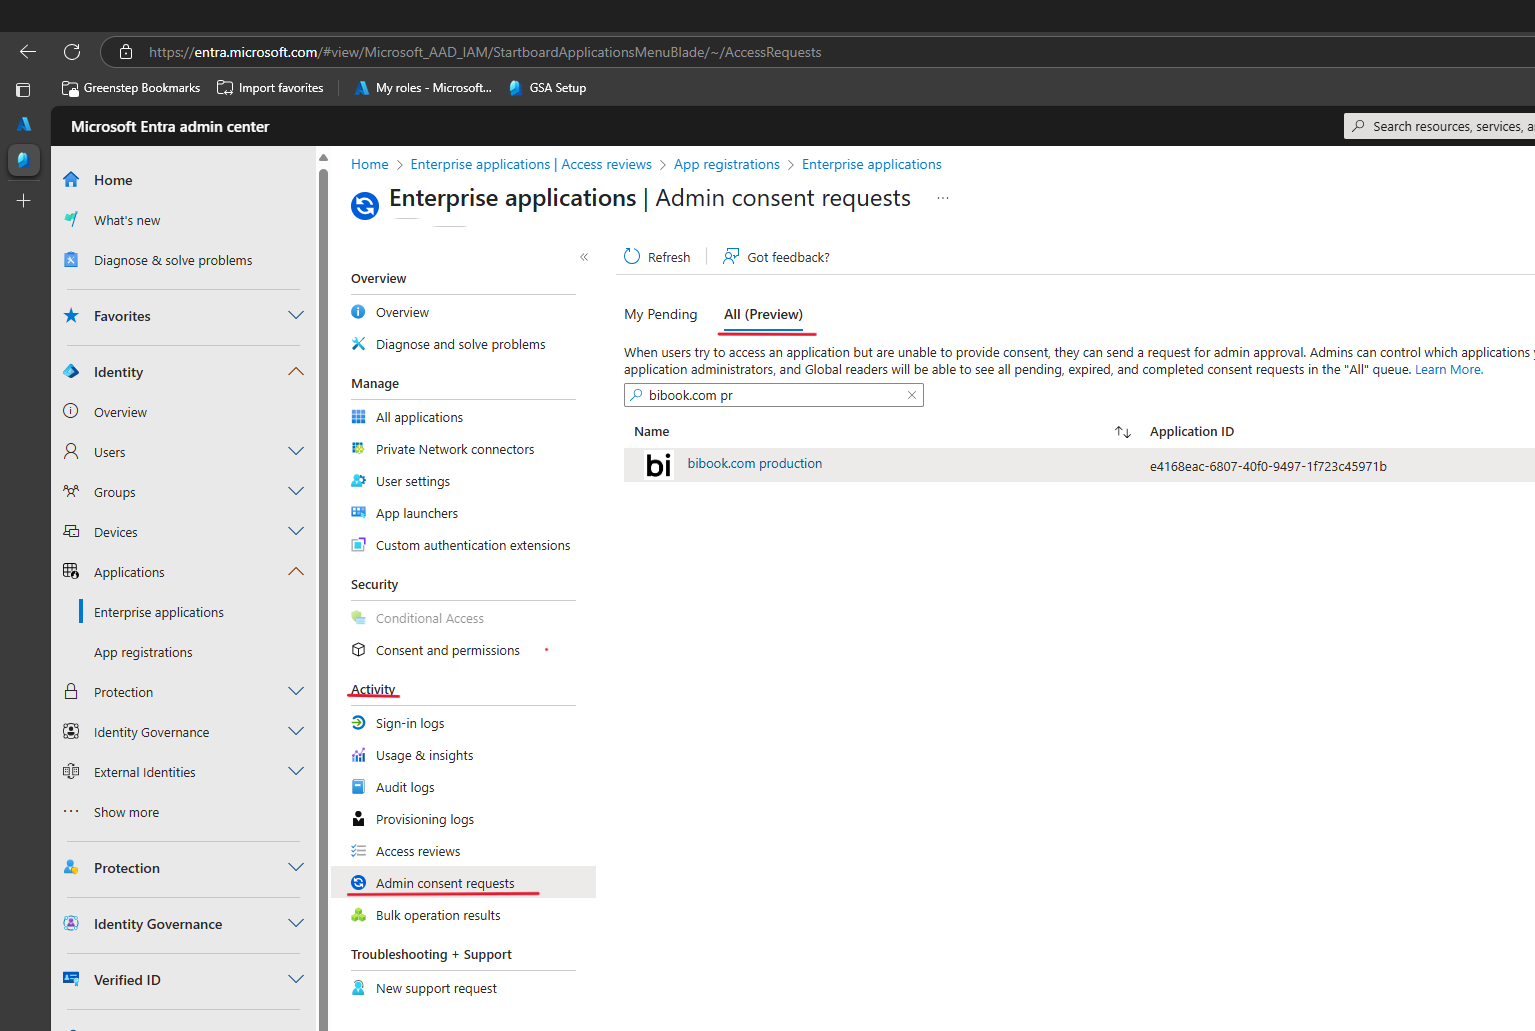The image size is (1535, 1031).
Task: Clear the search filter with X
Action: point(912,395)
